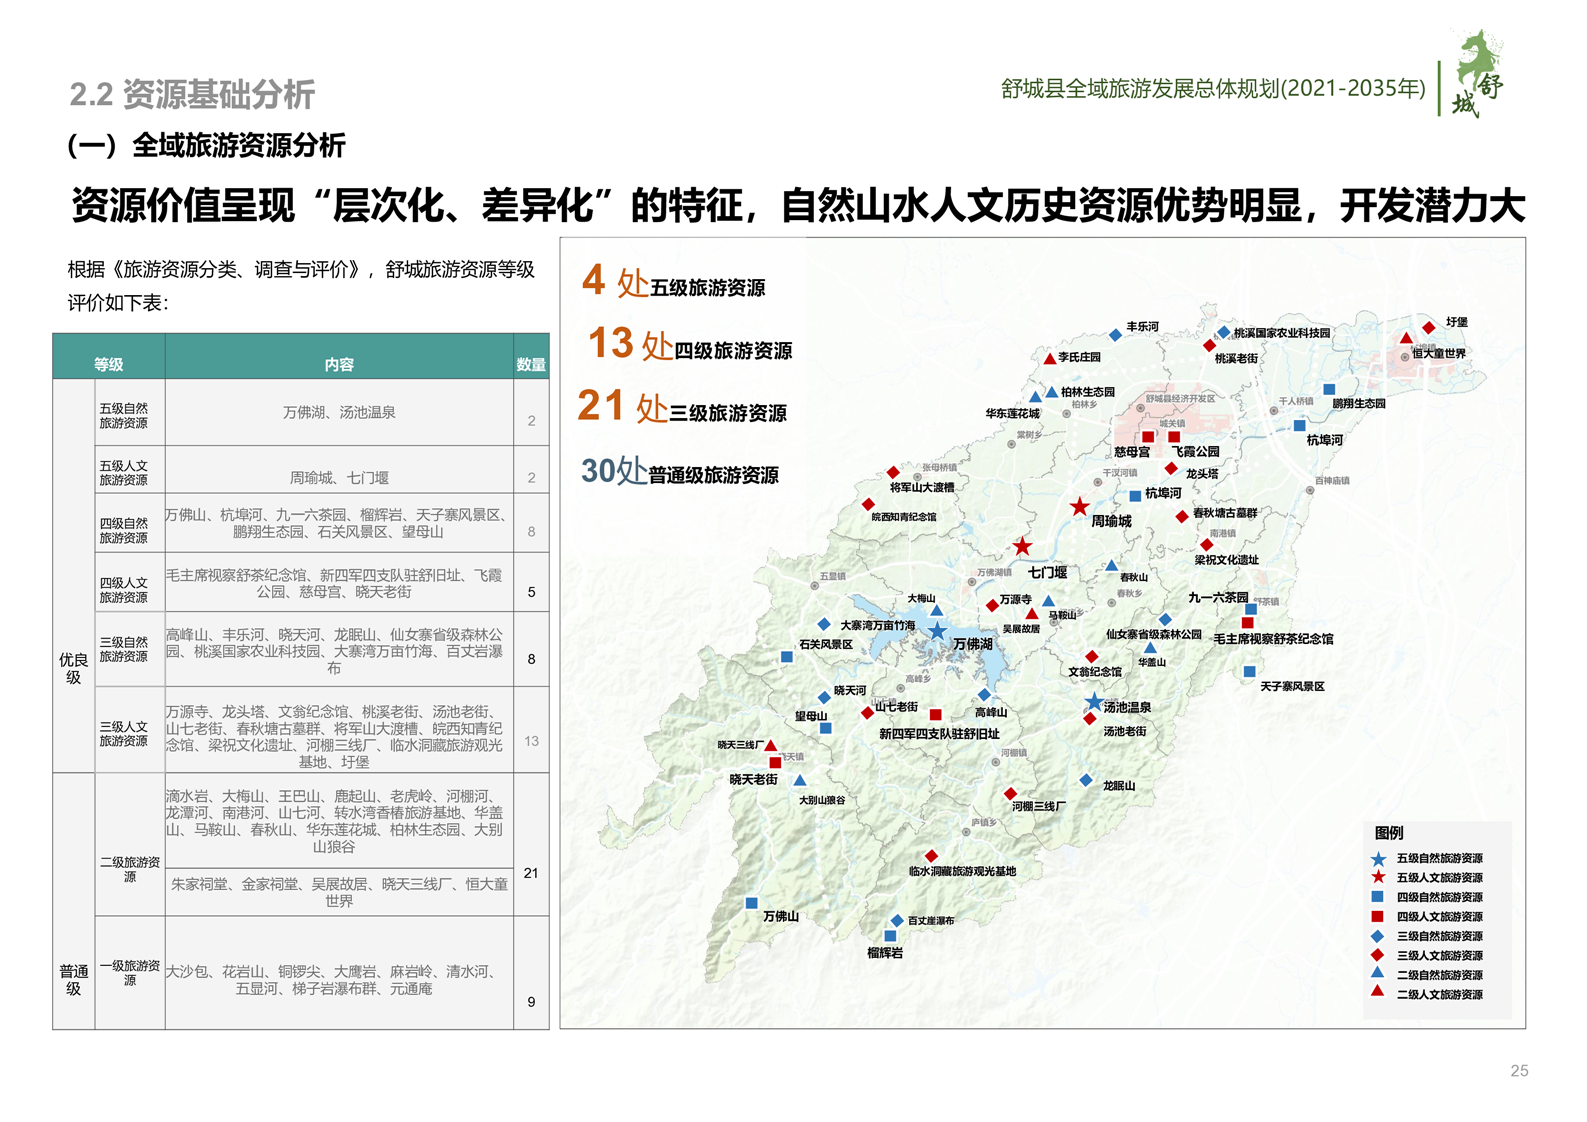Click the 万佛湖、汤池温泉 table cell
1587x1122 pixels.
tap(339, 412)
